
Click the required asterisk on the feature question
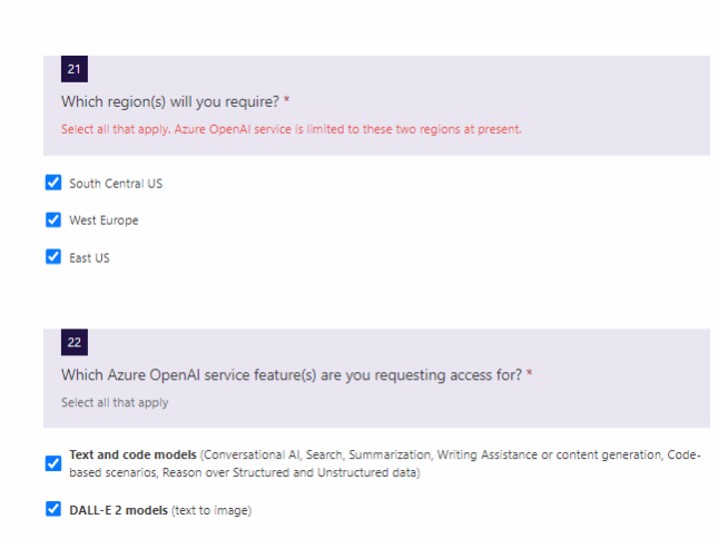[529, 375]
